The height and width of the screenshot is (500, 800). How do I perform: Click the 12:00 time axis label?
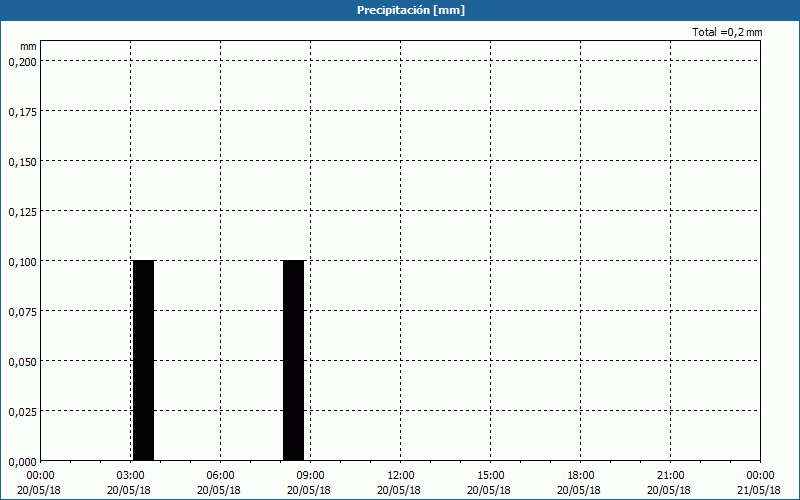[401, 476]
